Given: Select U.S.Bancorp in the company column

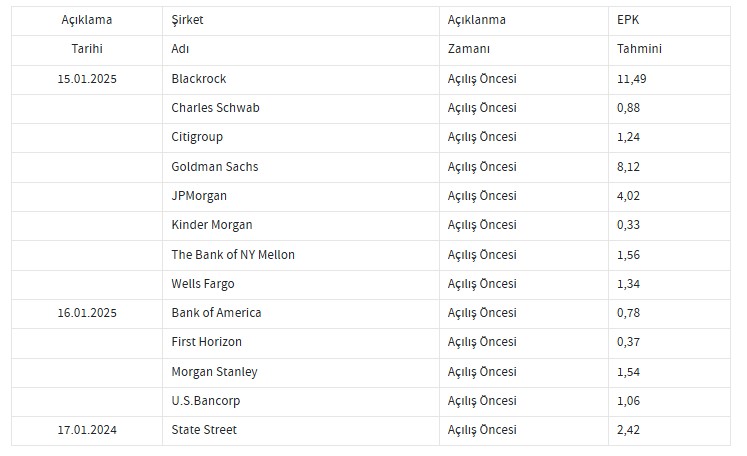Looking at the screenshot, I should (206, 401).
